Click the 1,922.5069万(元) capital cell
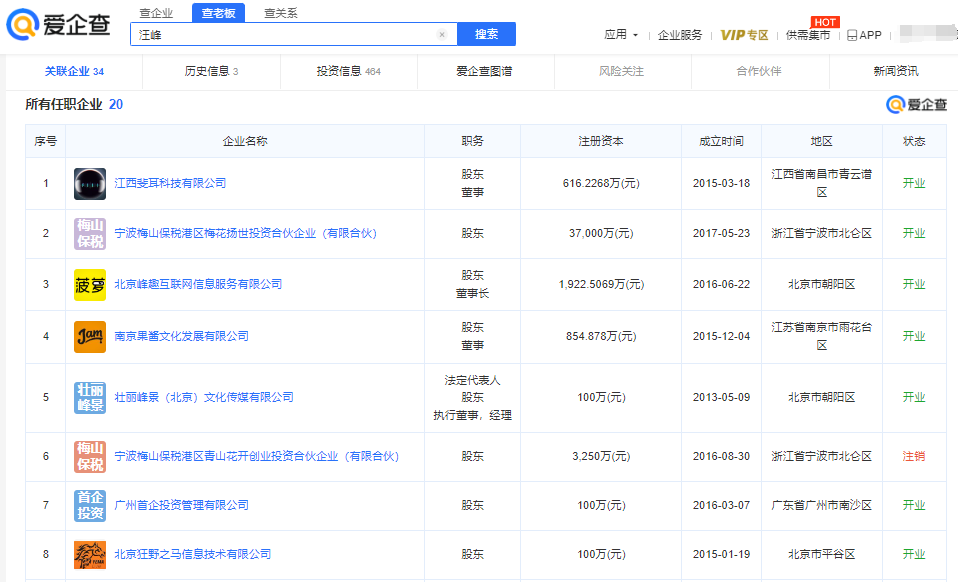958x582 pixels. 601,284
